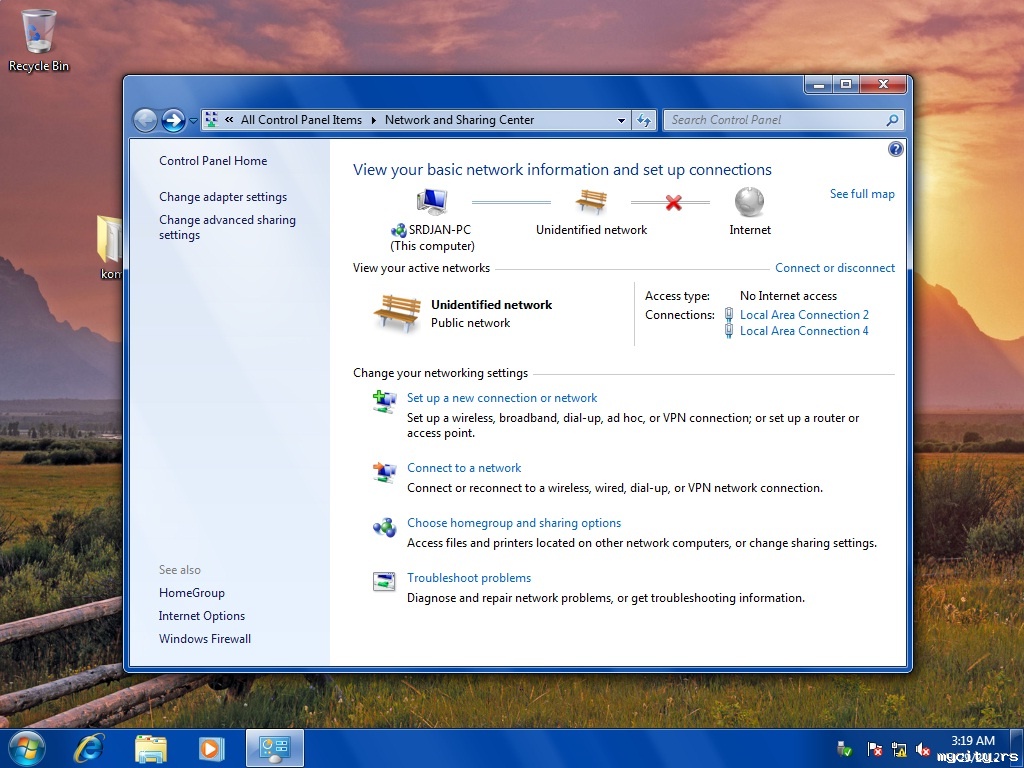Expand the recent pages dropdown arrow

click(193, 121)
